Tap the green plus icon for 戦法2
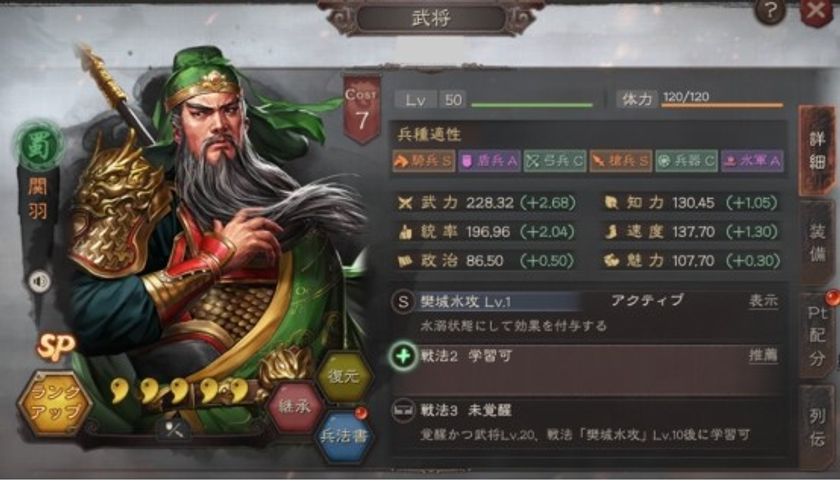The width and height of the screenshot is (840, 481). (x=403, y=355)
